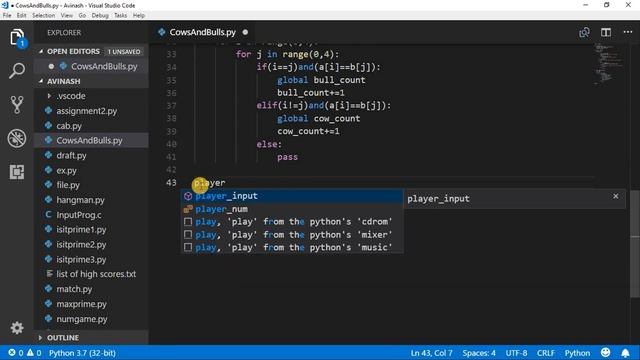Viewport: 640px width, 360px height.
Task: Open the Selection menu
Action: coord(44,16)
